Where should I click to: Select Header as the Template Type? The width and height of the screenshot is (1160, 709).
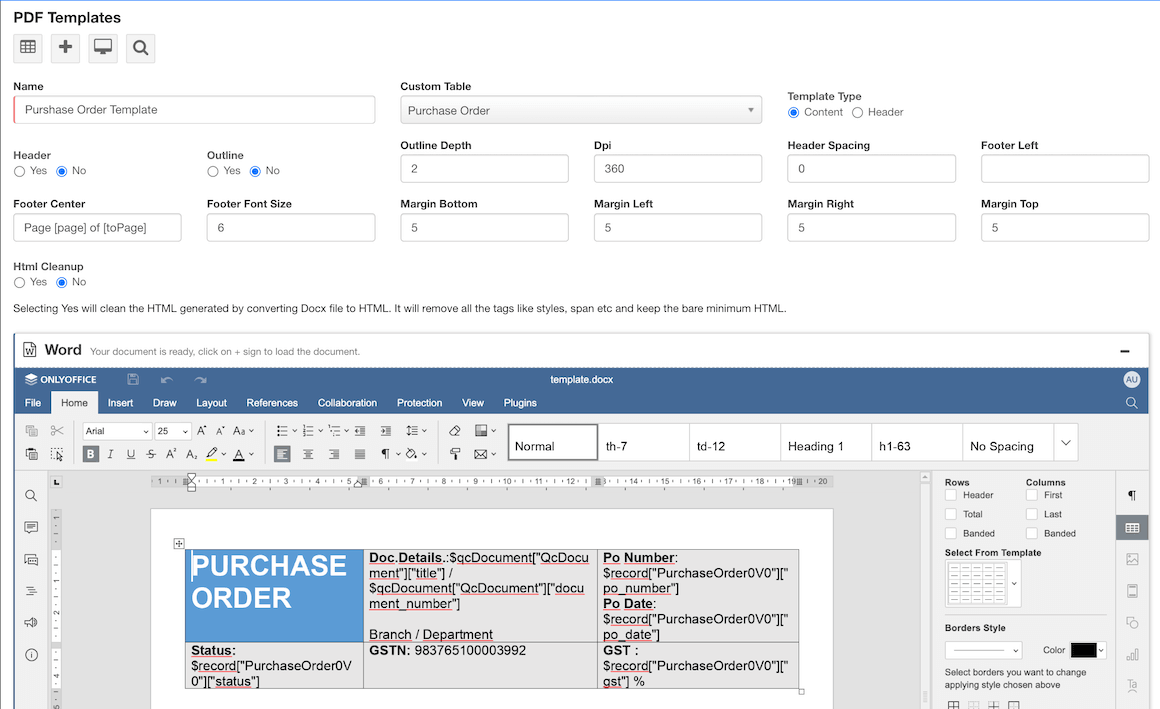coord(857,112)
